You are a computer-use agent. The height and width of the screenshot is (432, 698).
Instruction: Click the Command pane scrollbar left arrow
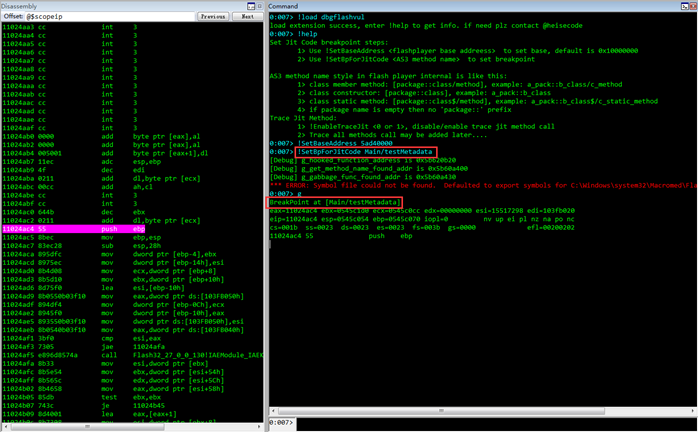(273, 411)
